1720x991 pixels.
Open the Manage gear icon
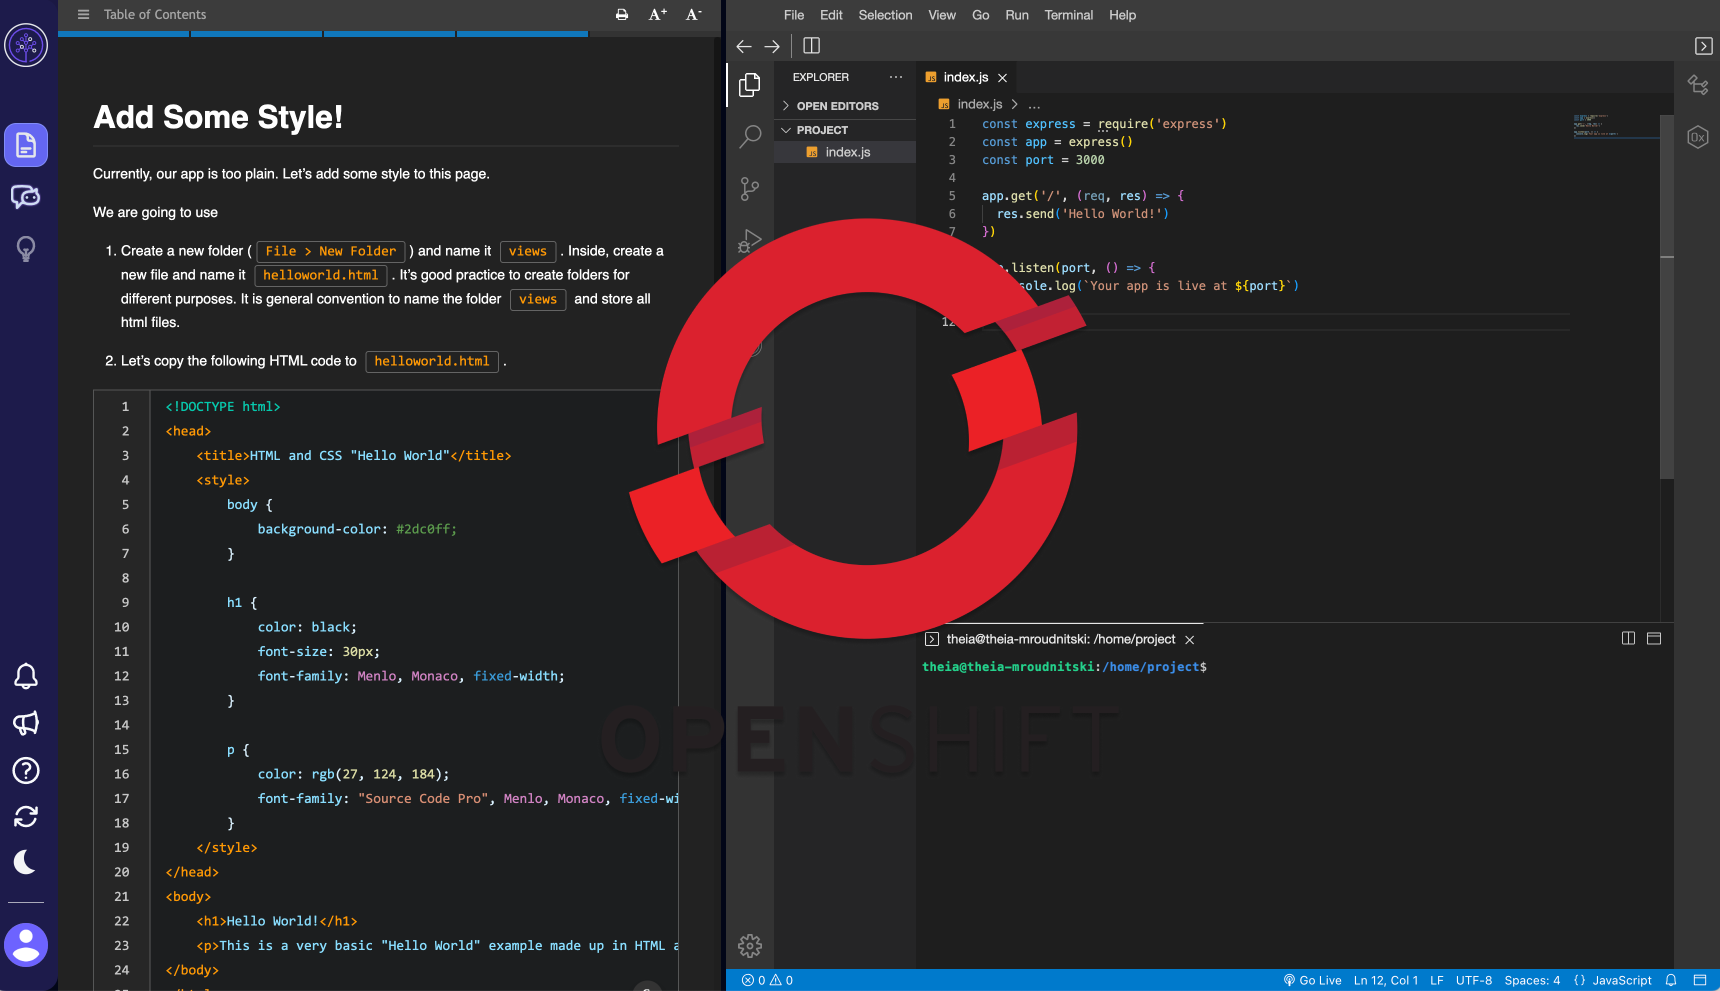[x=750, y=945]
